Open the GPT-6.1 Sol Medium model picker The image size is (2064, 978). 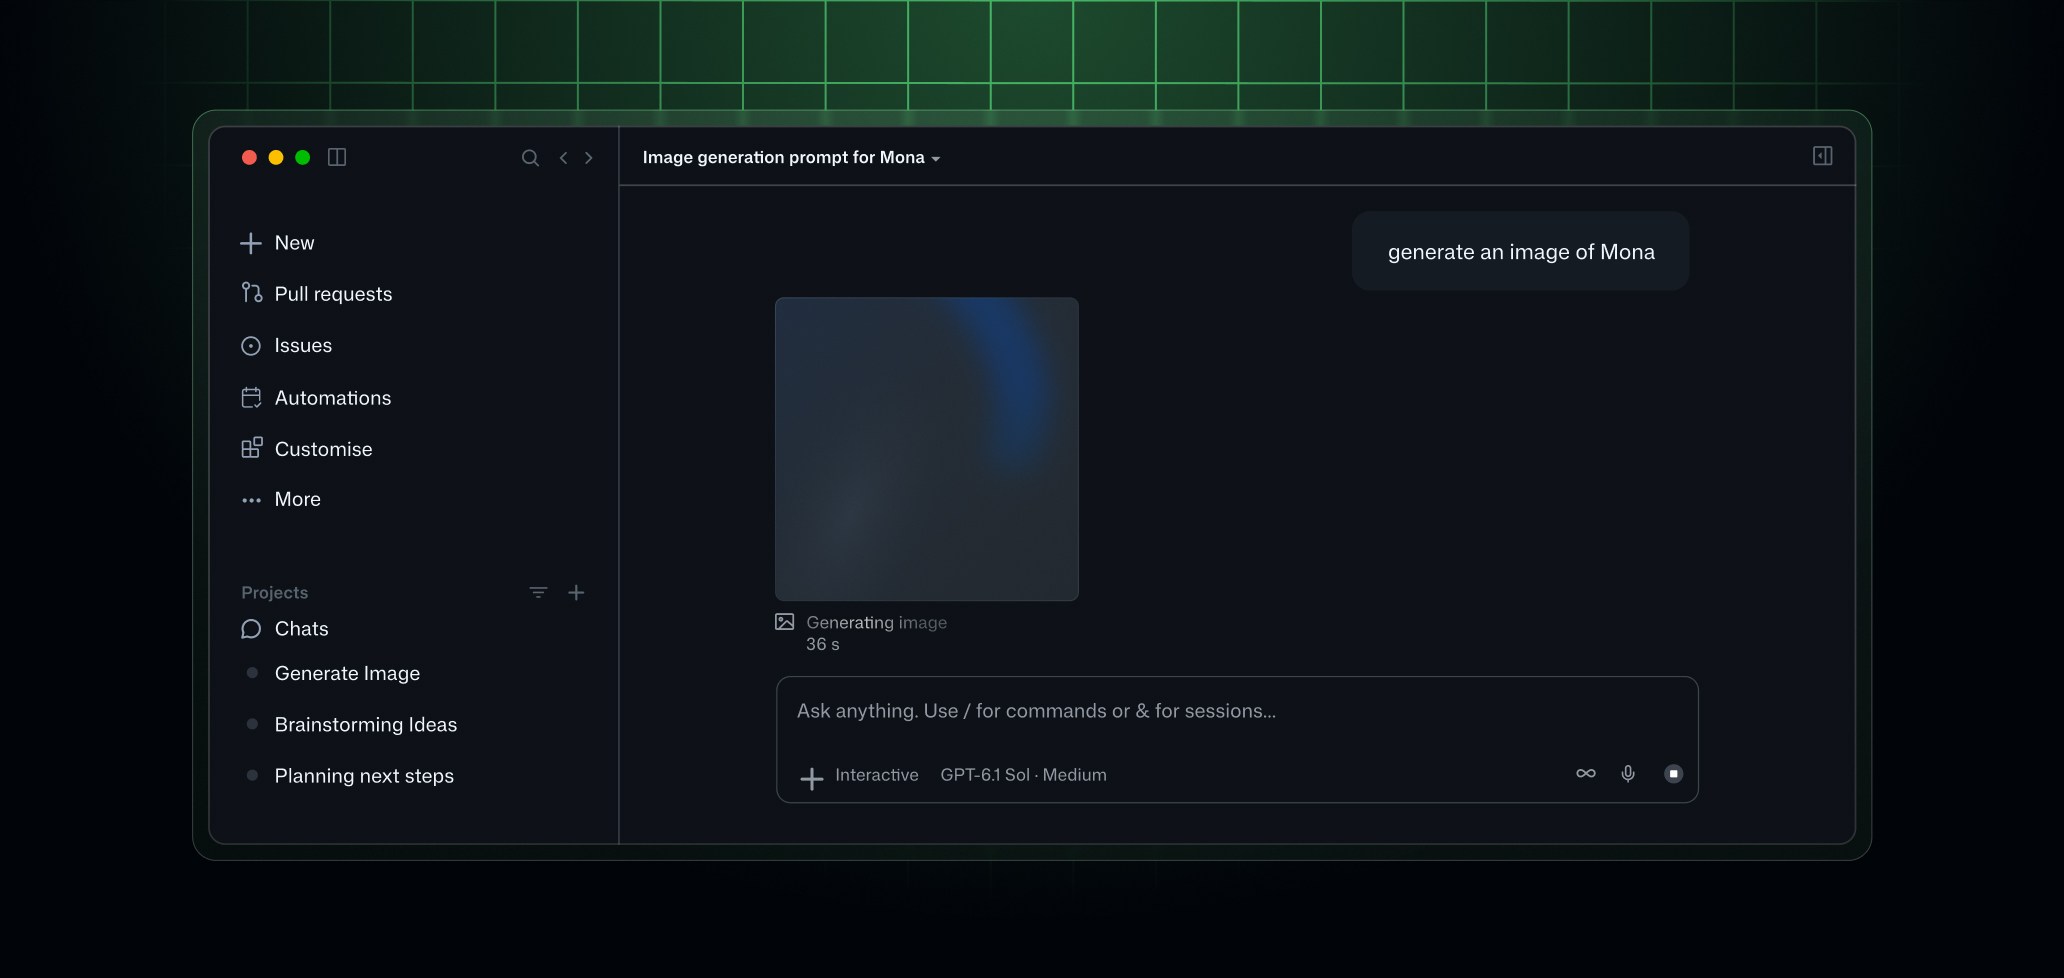coord(1023,775)
